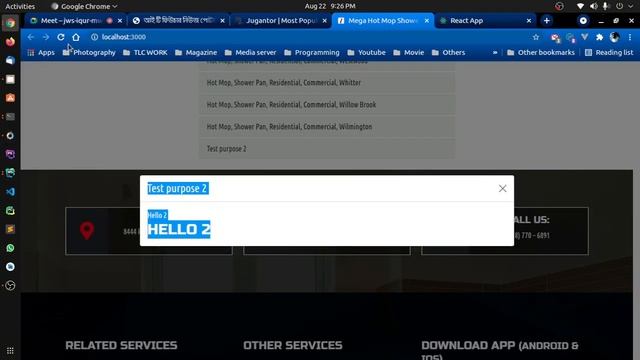Click the small Hello 2 text
Screen dimensions: 640x360
(157, 215)
